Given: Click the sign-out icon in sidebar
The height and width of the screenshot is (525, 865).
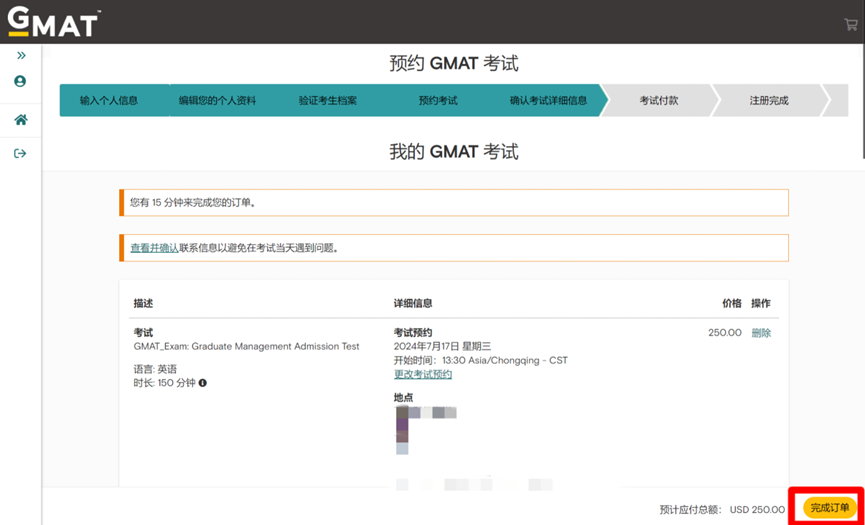Looking at the screenshot, I should [x=20, y=153].
